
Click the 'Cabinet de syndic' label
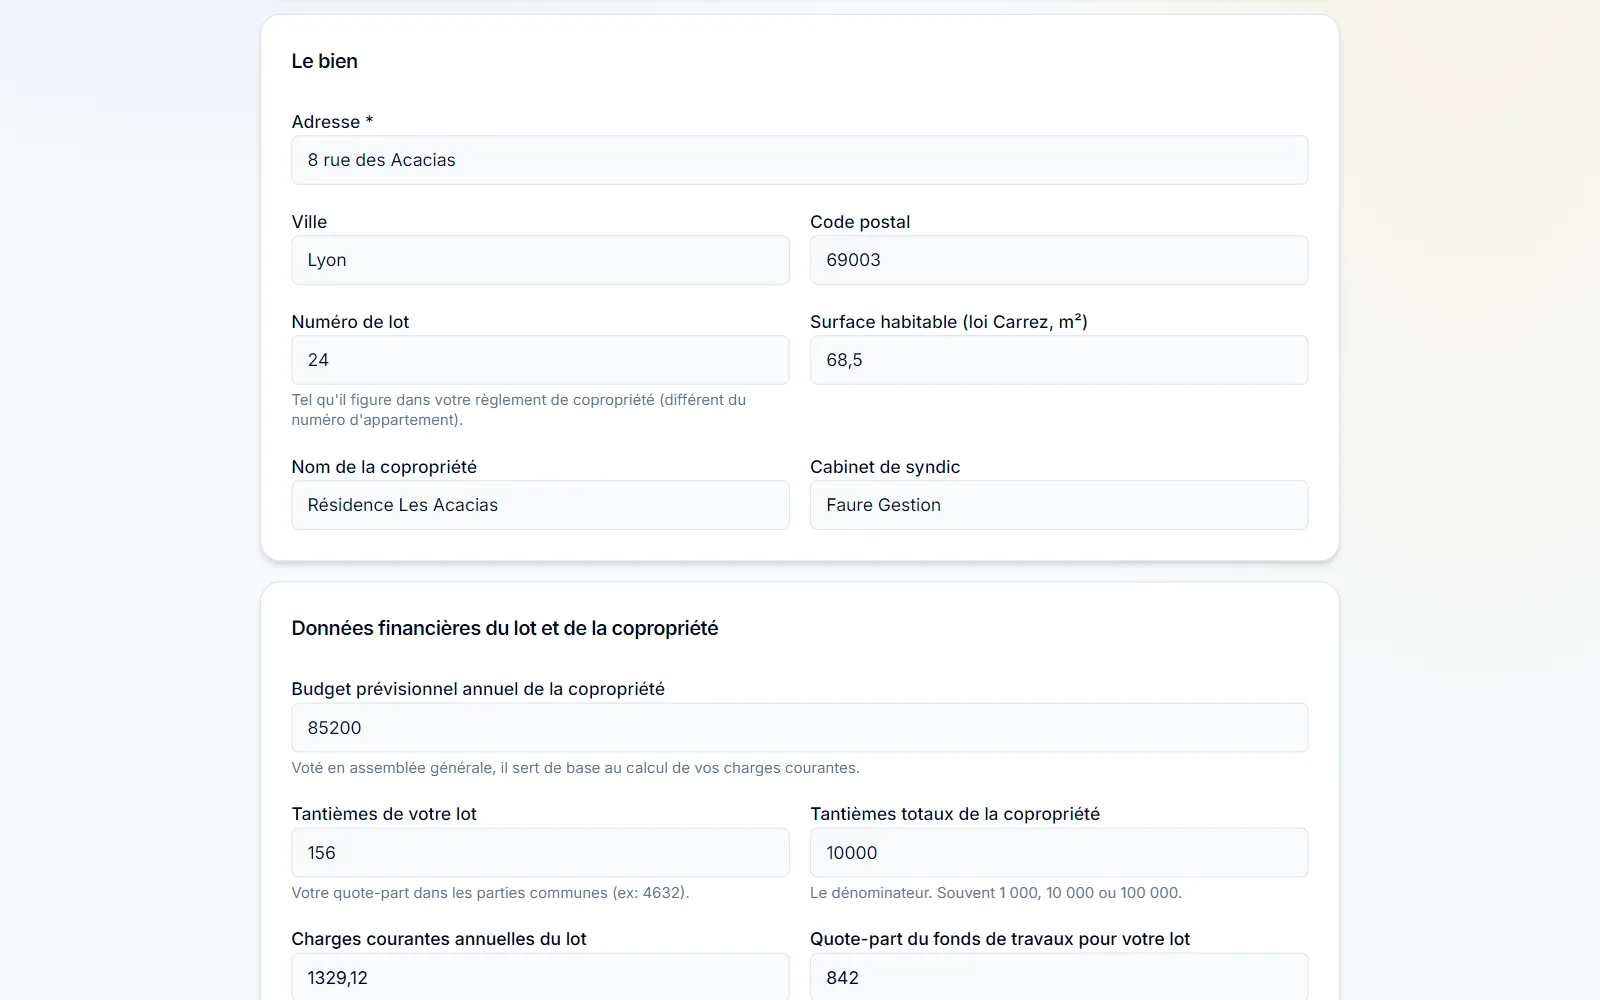tap(885, 467)
